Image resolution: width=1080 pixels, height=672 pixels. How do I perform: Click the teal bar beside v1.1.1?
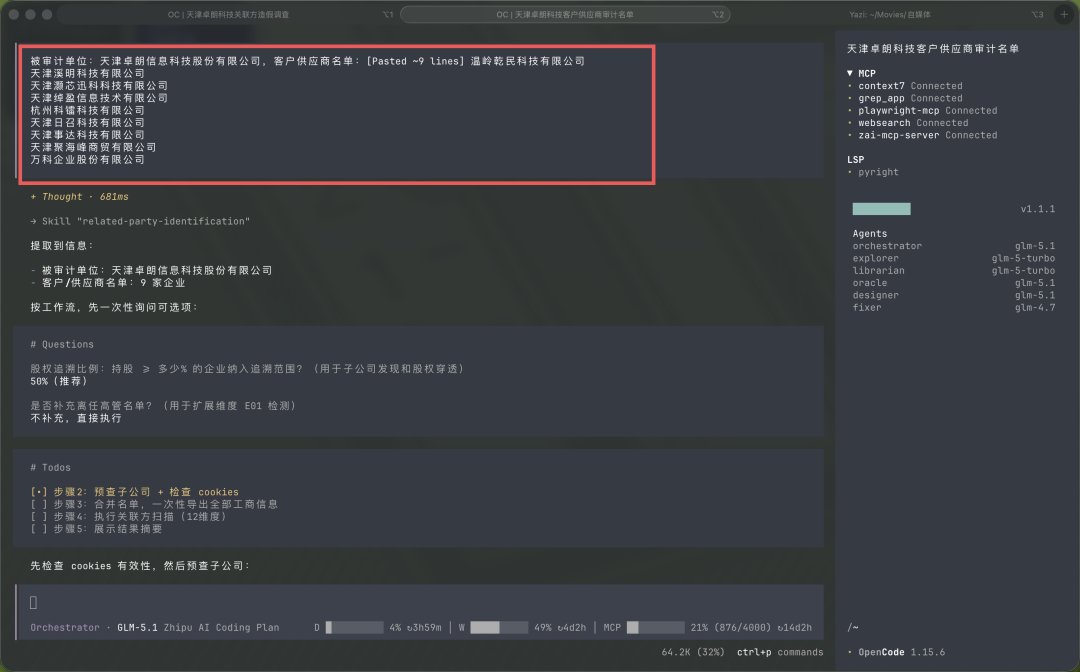[x=882, y=209]
